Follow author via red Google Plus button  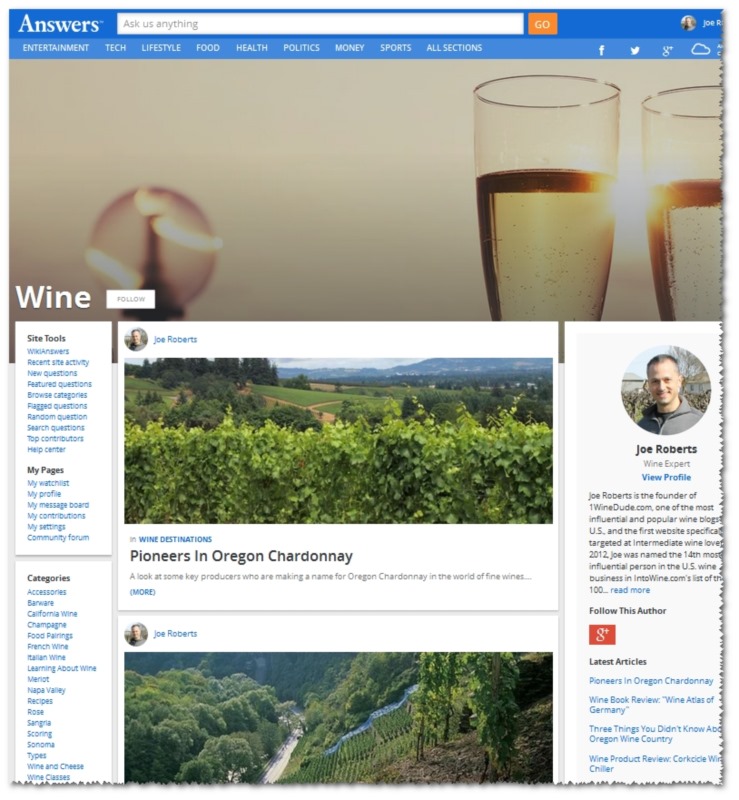pos(602,635)
